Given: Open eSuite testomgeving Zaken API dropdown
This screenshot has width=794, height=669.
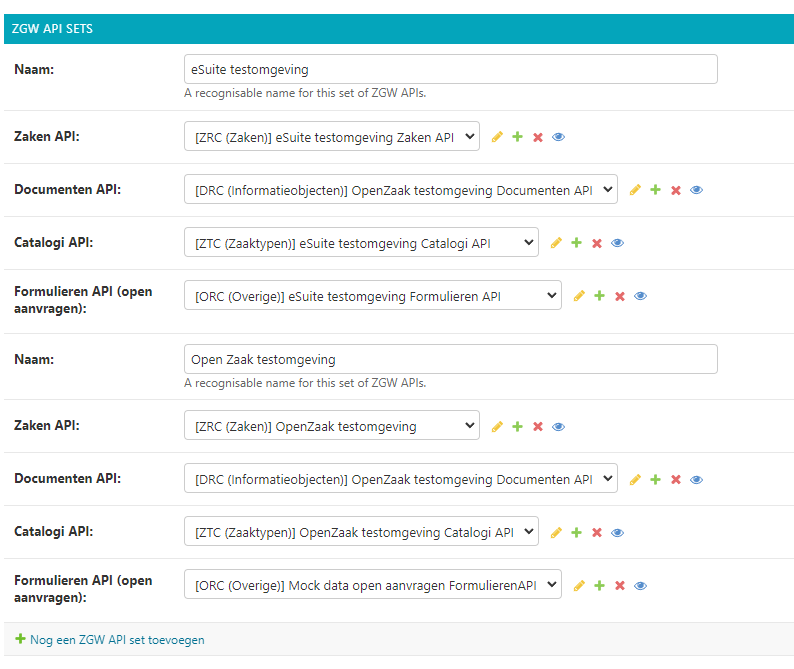Looking at the screenshot, I should 331,137.
